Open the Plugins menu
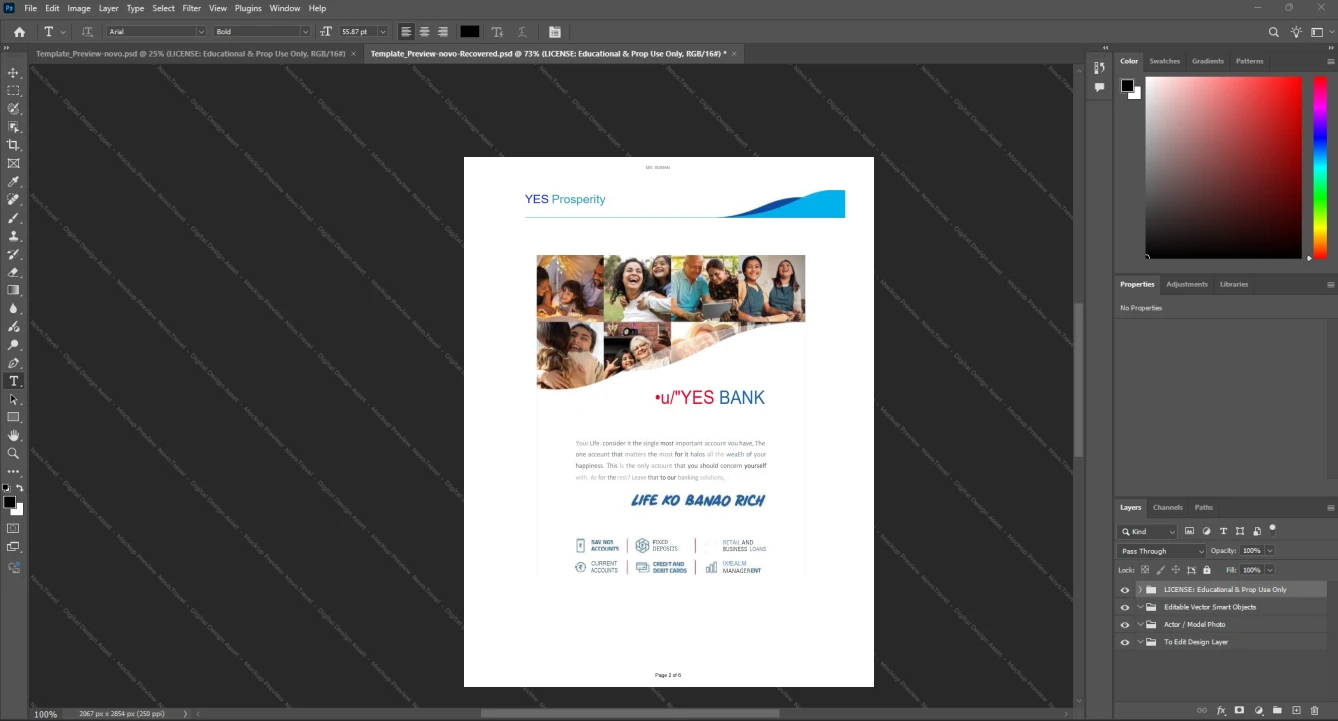Viewport: 1338px width, 721px height. (248, 8)
